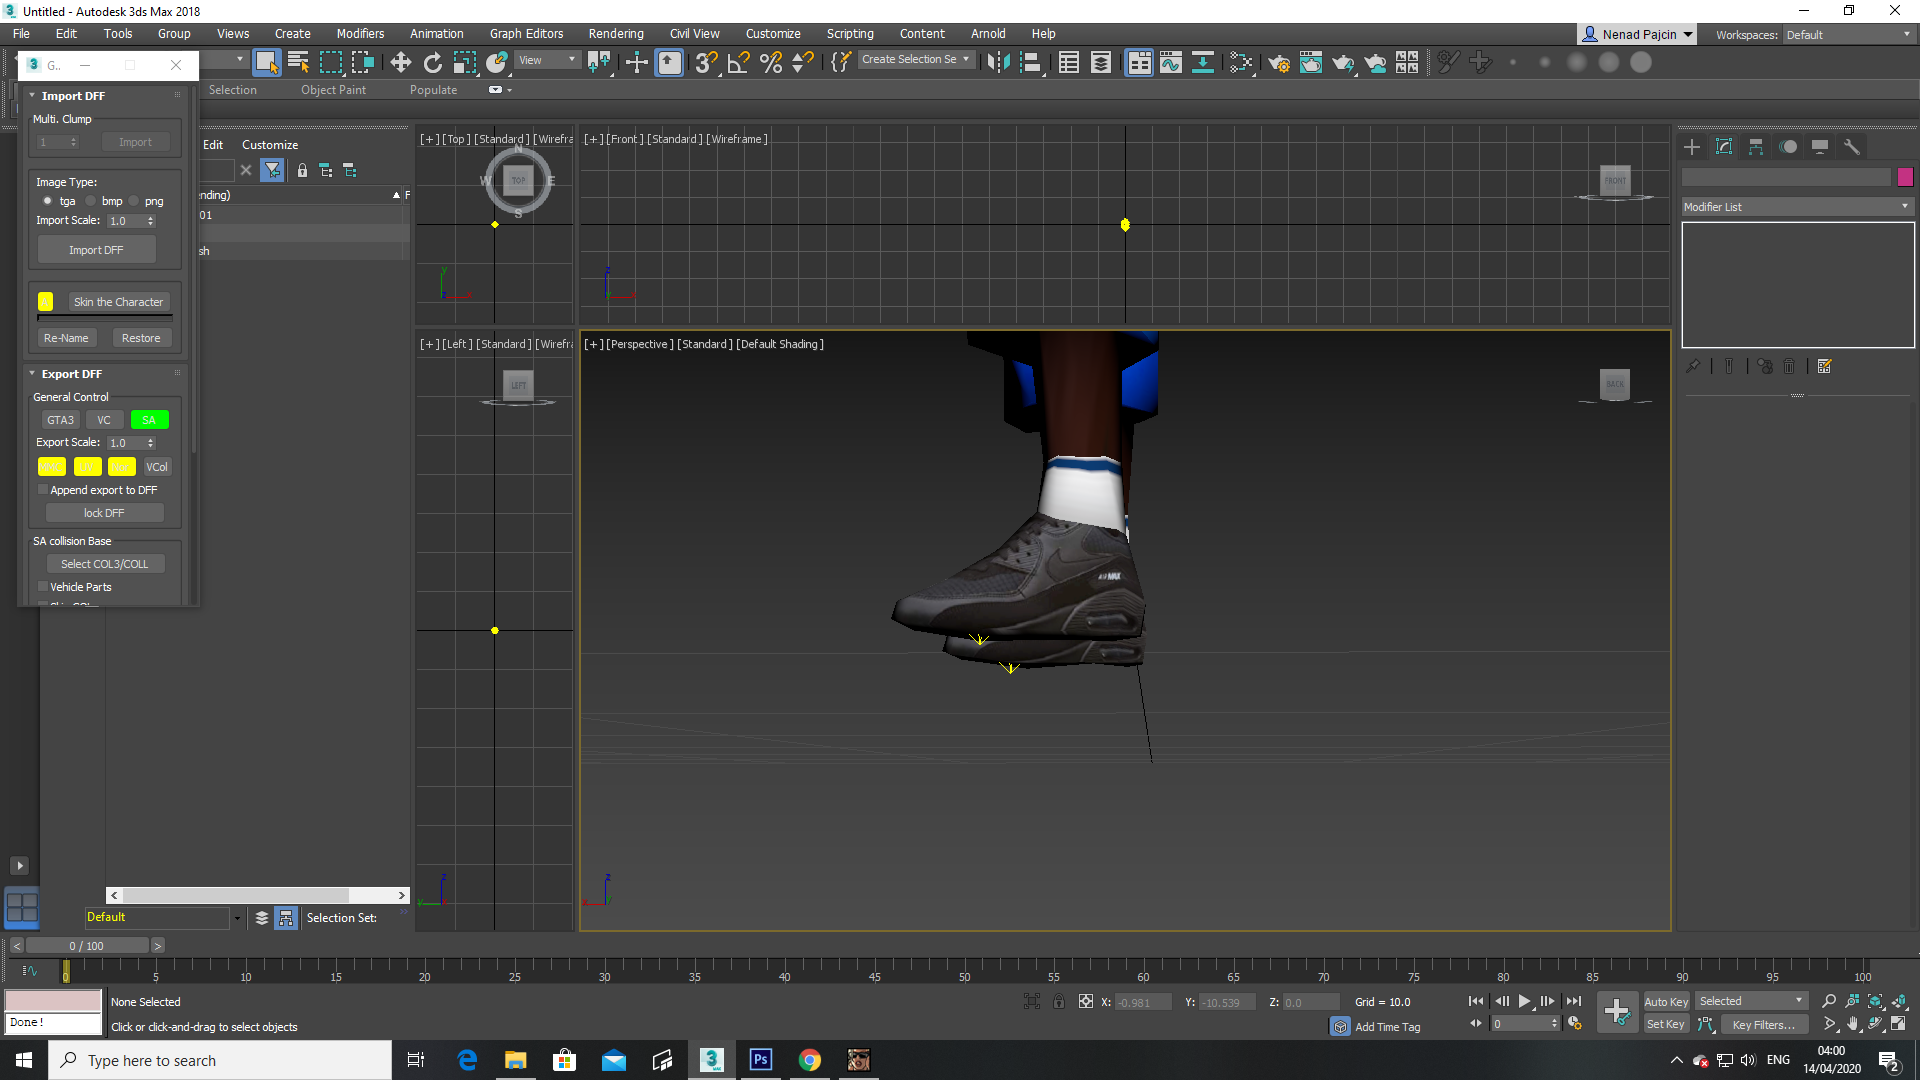Toggle the Angle Snap tool
Viewport: 1920px width, 1080px height.
[x=739, y=62]
